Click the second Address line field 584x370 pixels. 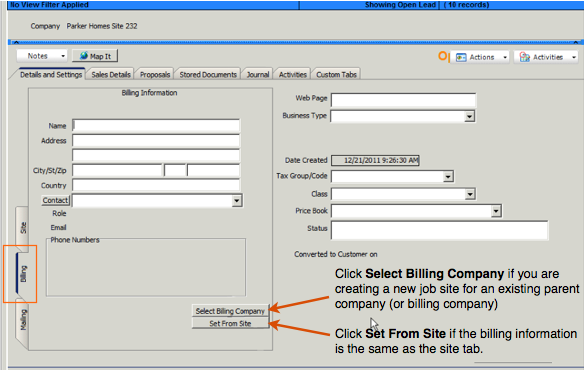tap(156, 155)
